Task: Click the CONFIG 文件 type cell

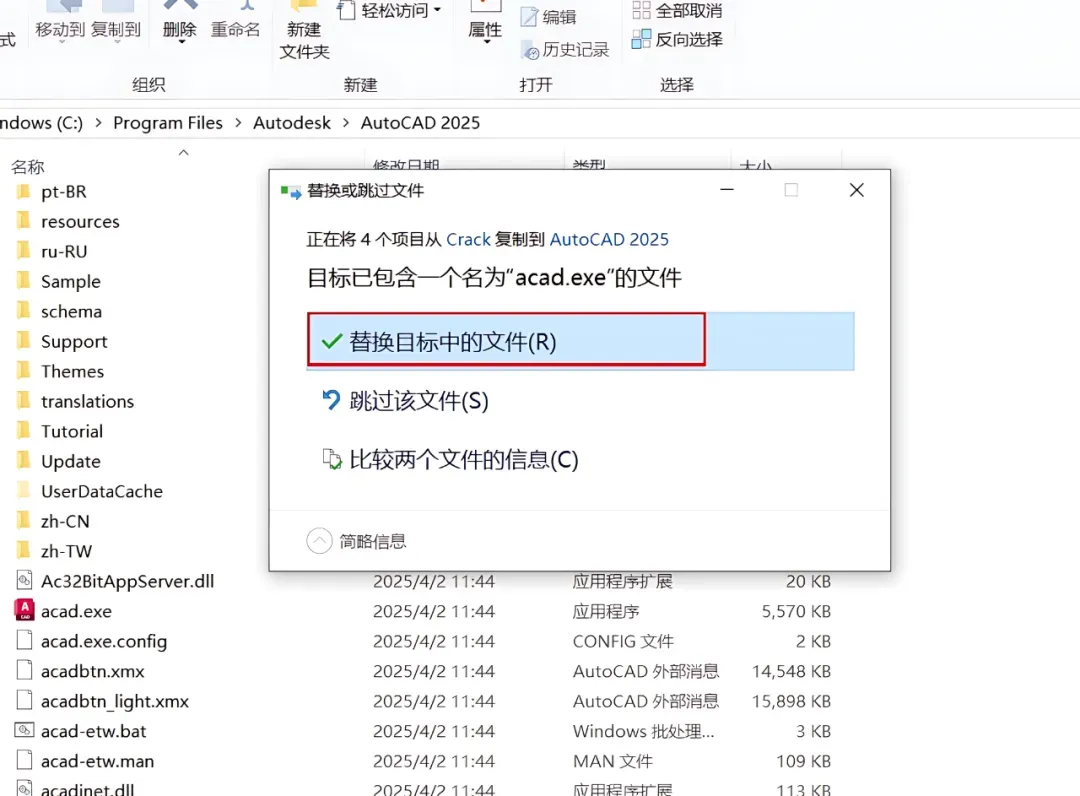Action: [623, 641]
